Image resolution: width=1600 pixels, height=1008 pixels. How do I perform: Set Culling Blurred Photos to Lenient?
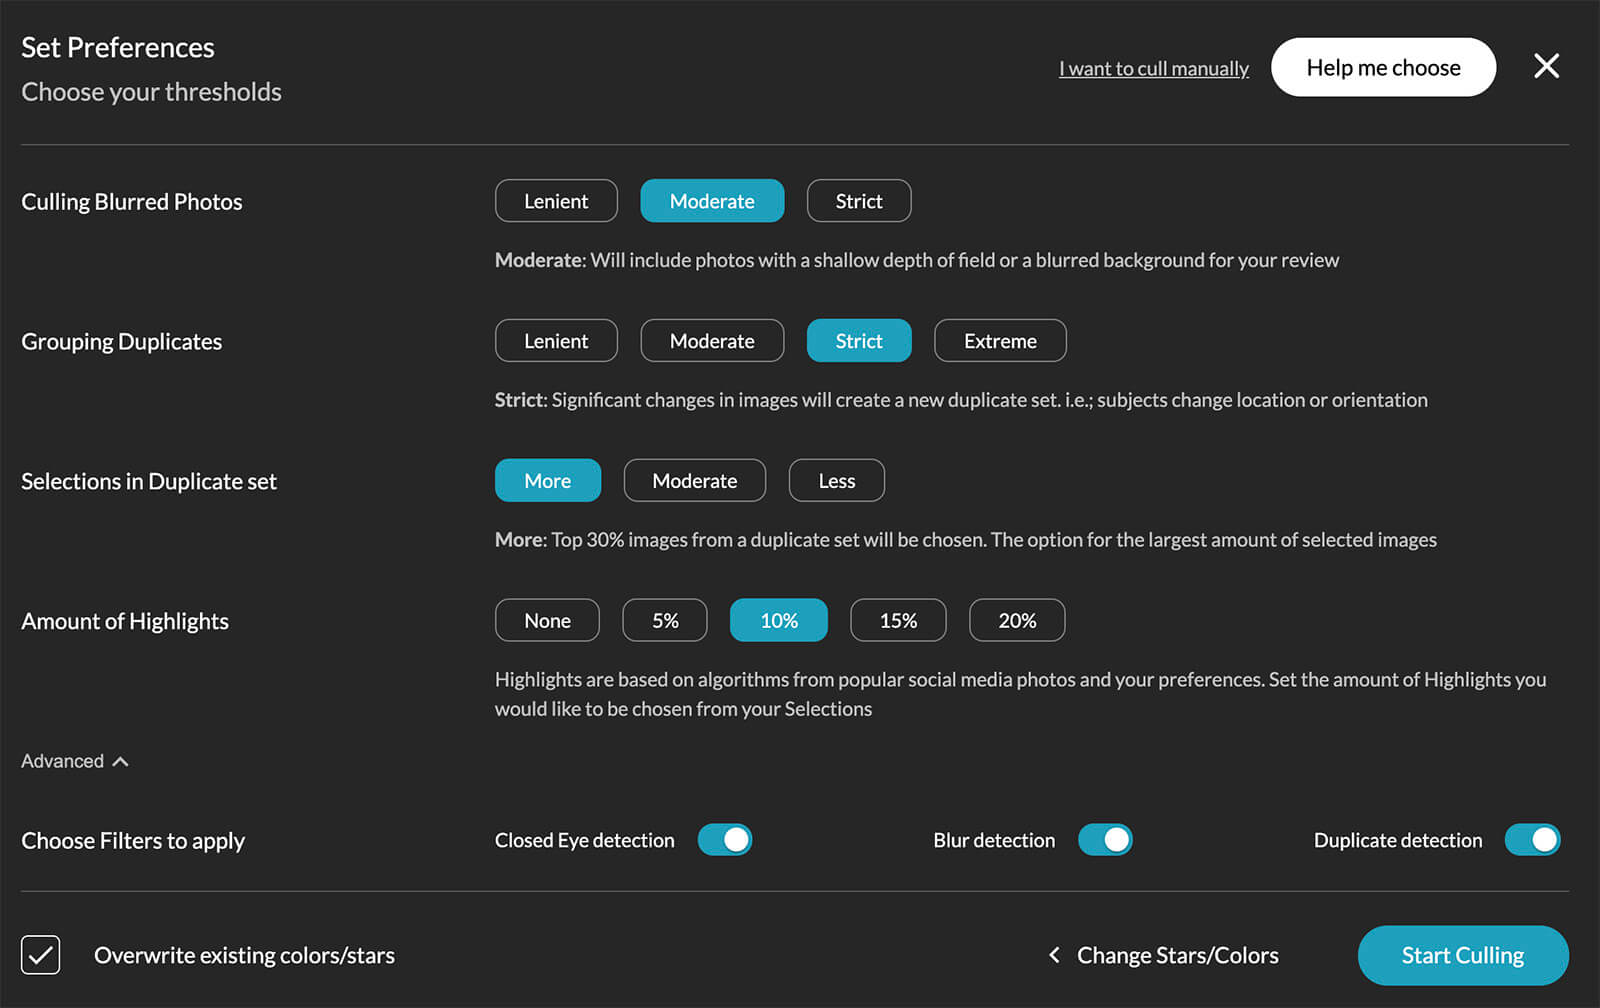[x=556, y=201]
